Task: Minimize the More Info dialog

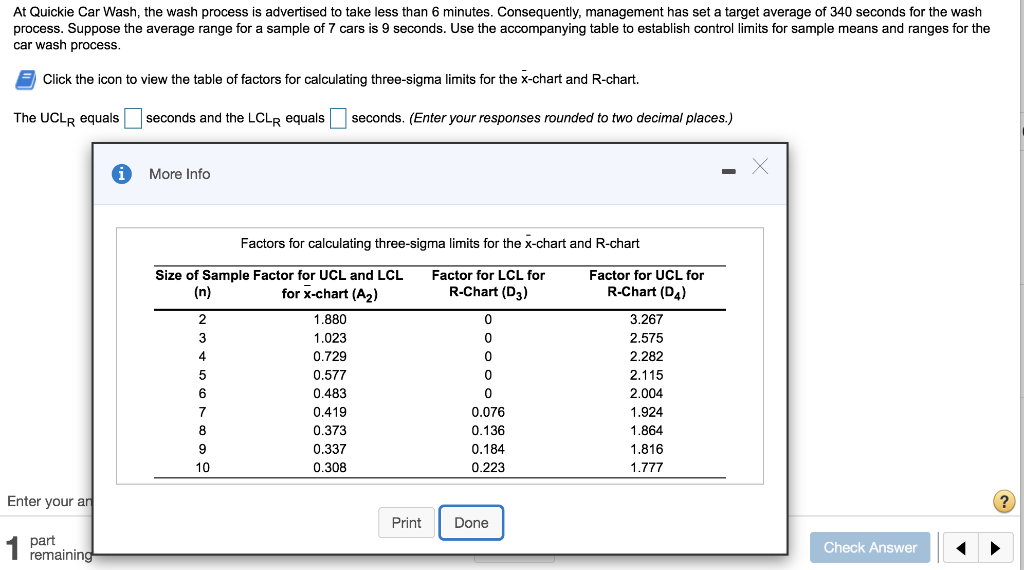Action: [x=729, y=172]
